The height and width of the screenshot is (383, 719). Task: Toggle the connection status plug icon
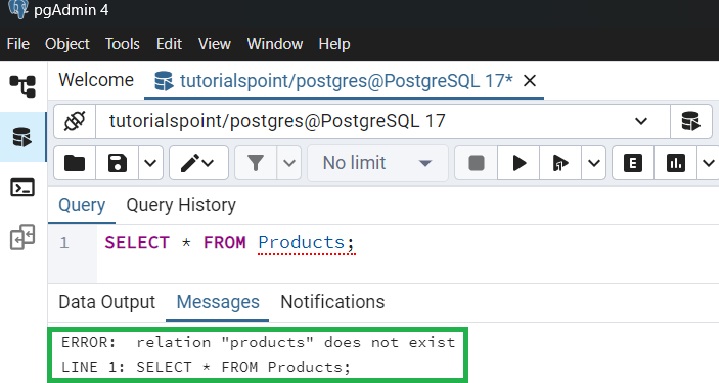click(x=74, y=122)
